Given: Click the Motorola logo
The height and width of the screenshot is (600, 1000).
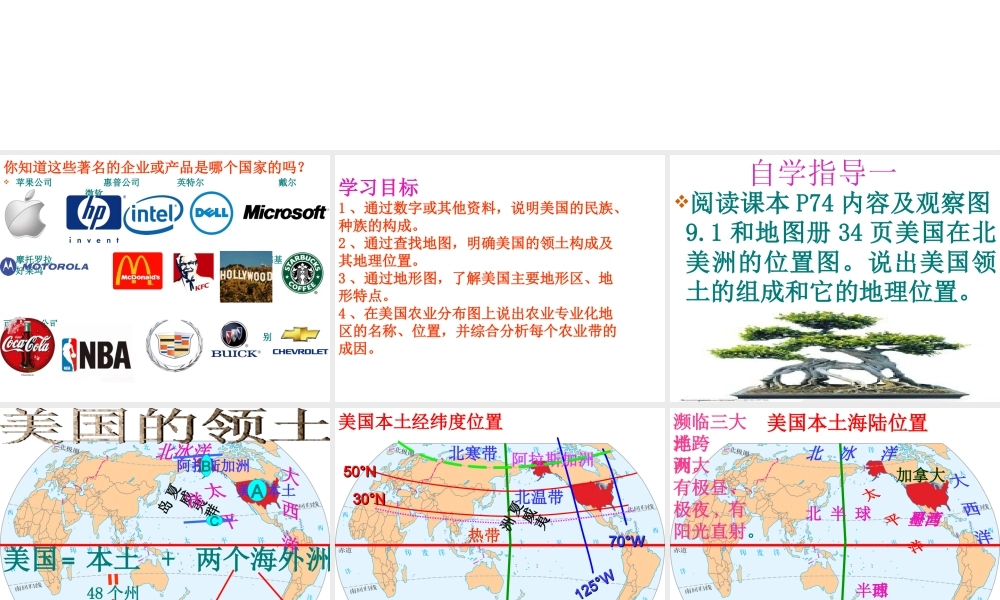Looking at the screenshot, I should click(x=45, y=266).
